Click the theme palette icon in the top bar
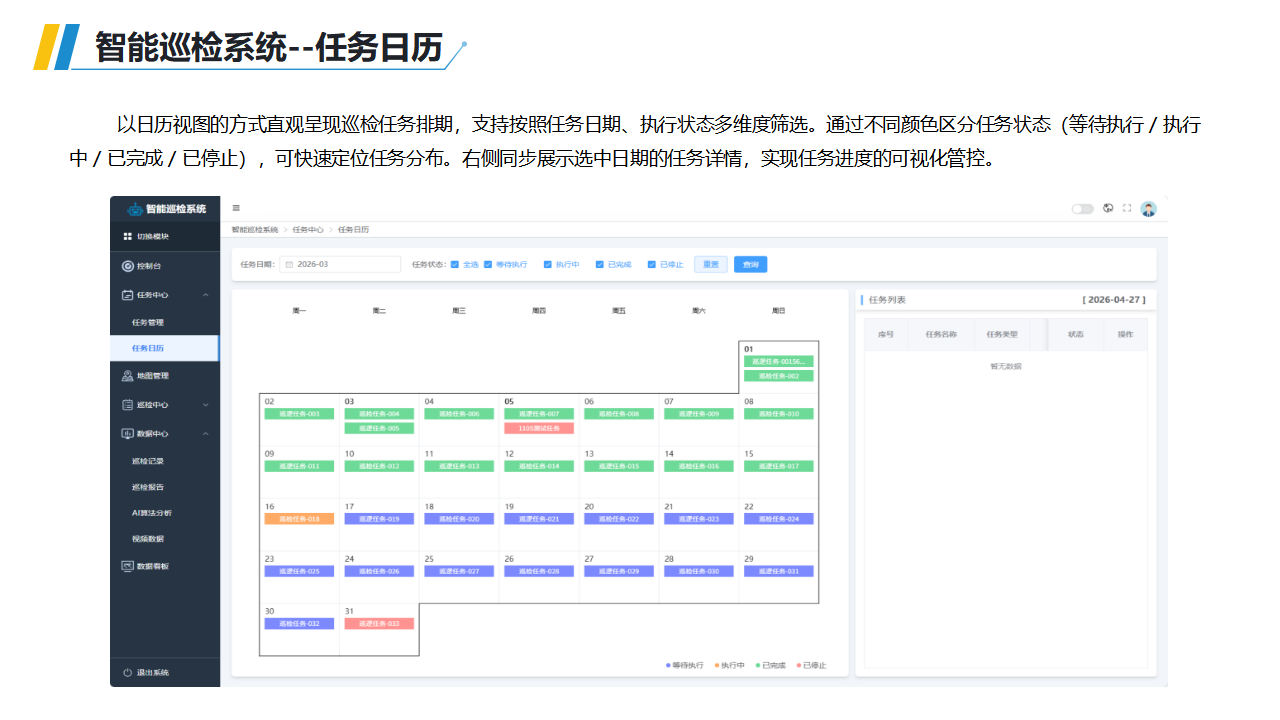 tap(1108, 208)
